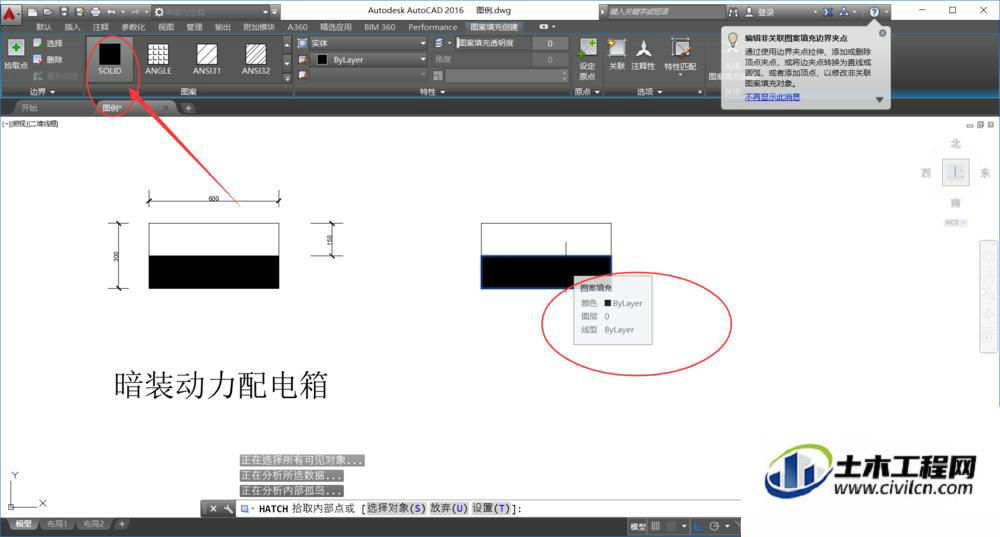Viewport: 1000px width, 537px height.
Task: Expand the 原点 panel
Action: point(587,92)
